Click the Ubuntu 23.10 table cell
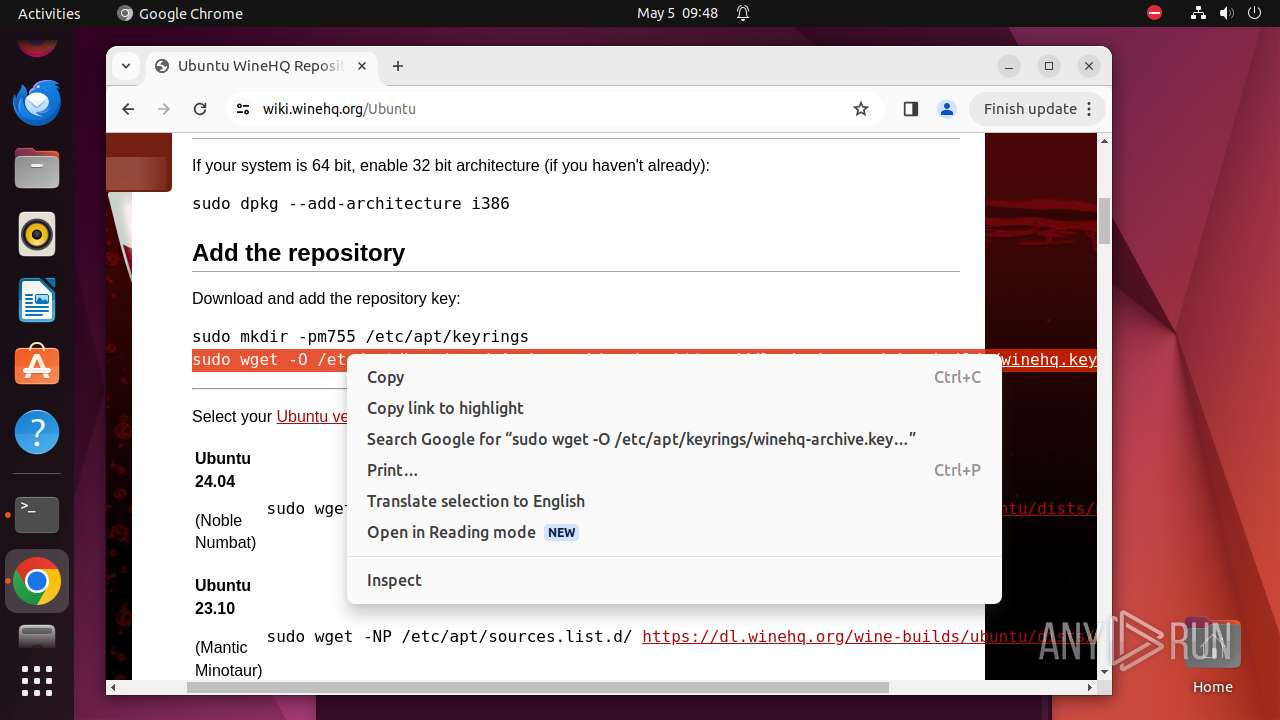Viewport: 1280px width, 720px height. 228,627
